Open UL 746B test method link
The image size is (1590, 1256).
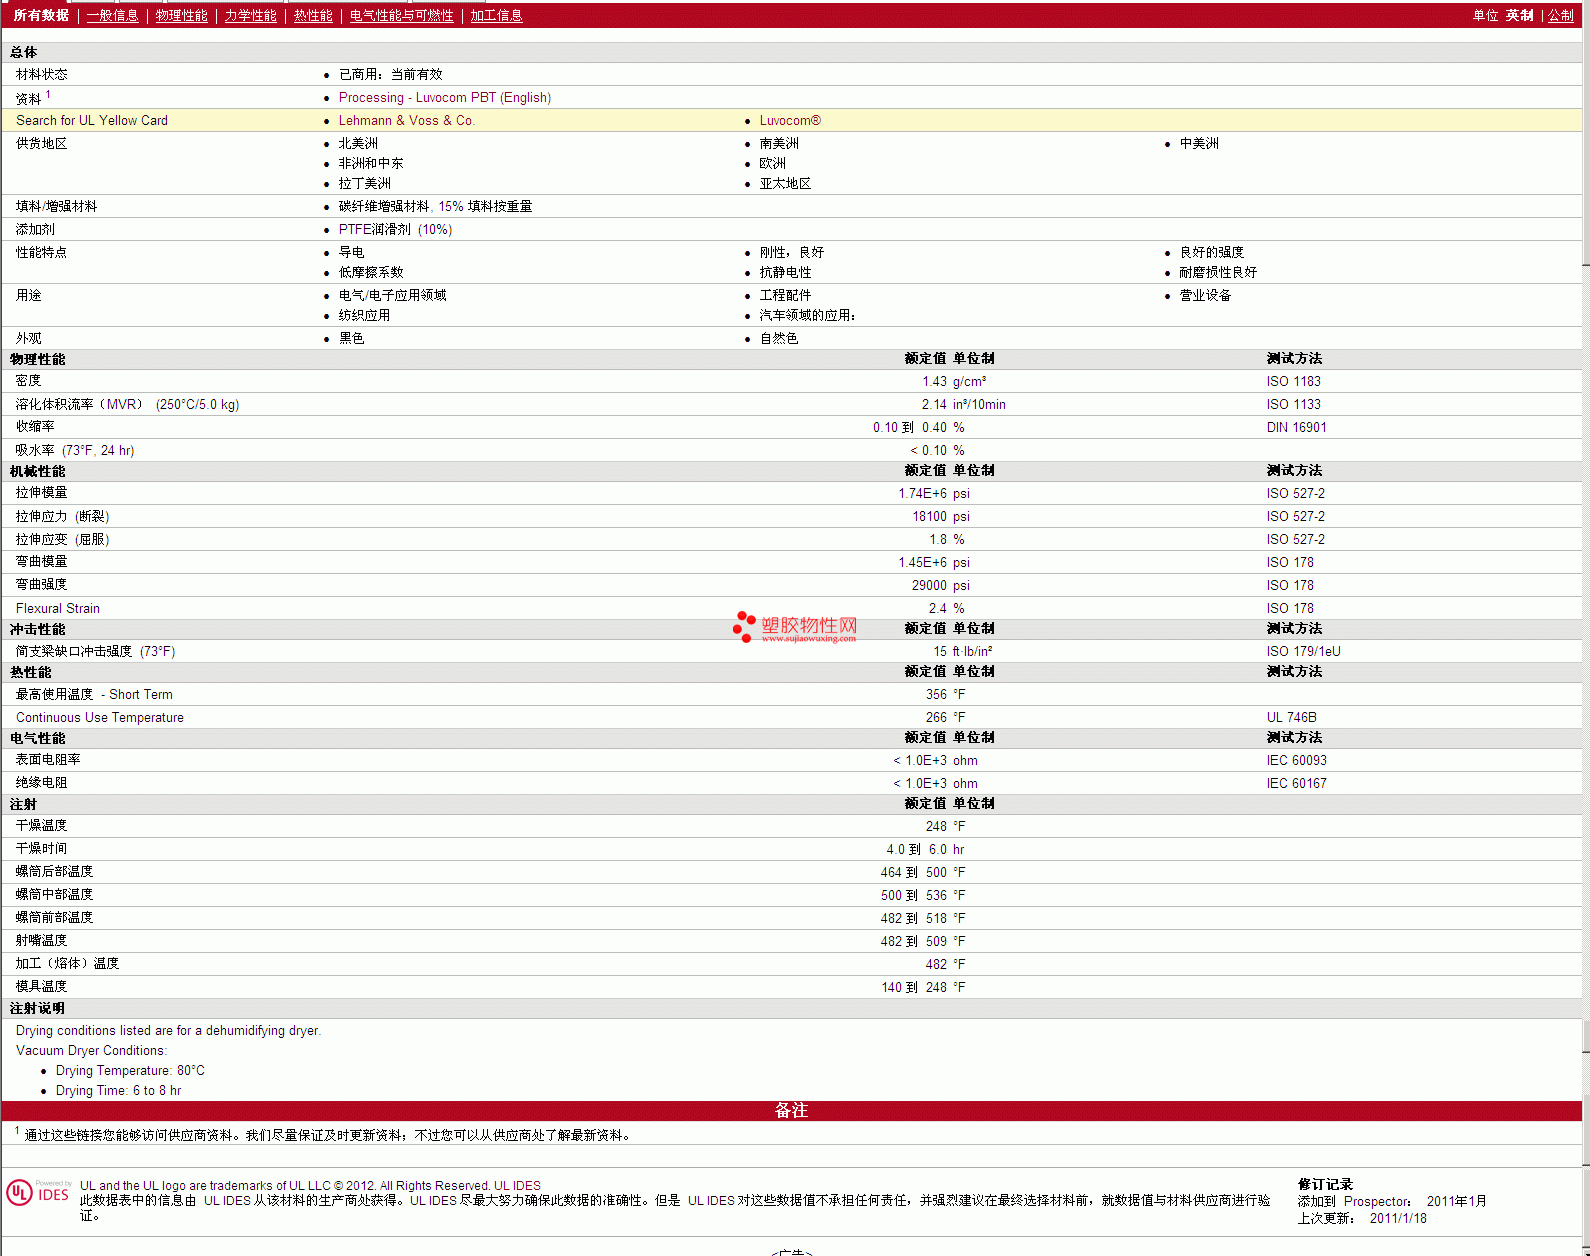click(x=1291, y=717)
